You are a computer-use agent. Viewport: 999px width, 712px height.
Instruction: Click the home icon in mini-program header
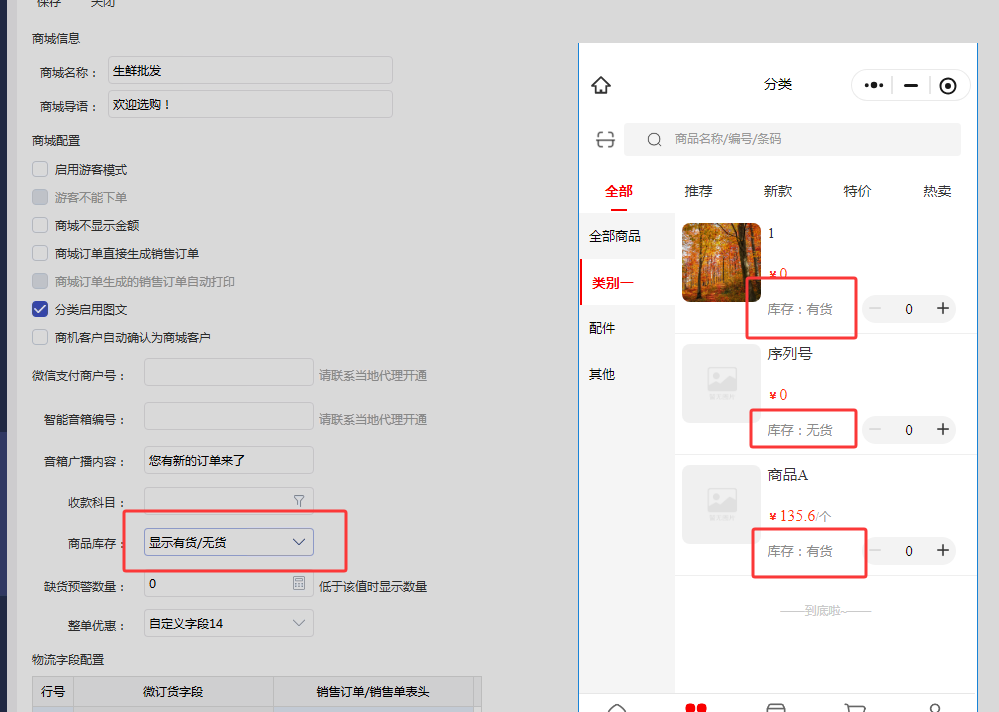tap(601, 85)
